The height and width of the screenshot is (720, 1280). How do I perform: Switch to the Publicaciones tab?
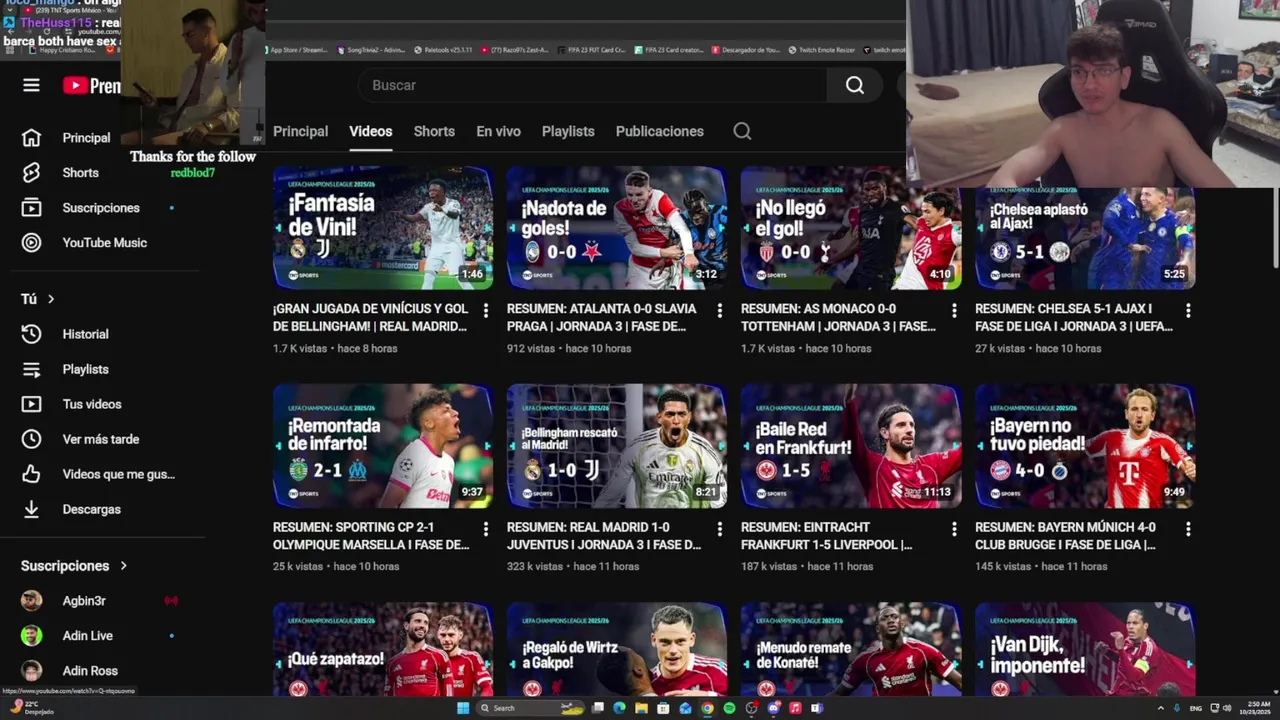660,131
